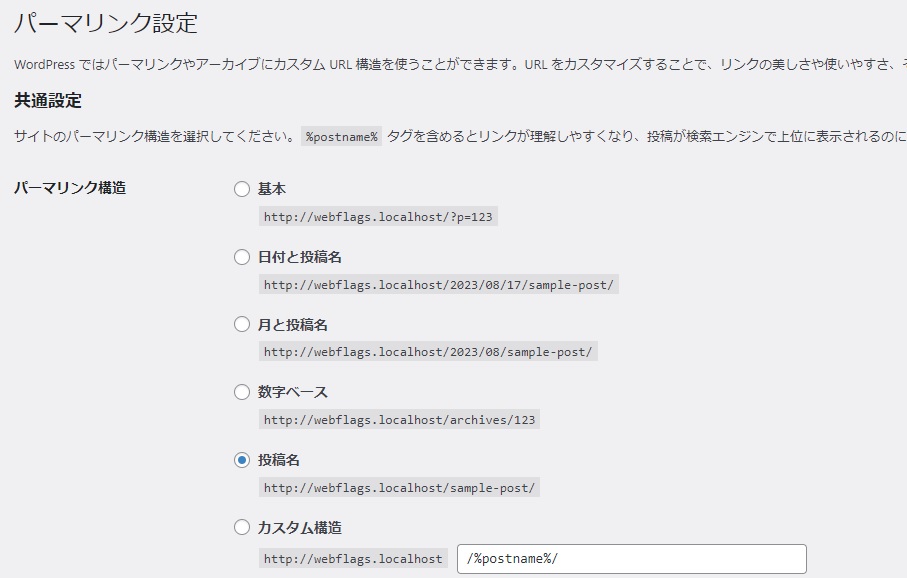The image size is (907, 578).
Task: Click the 2023/08/sample-post example URL
Action: pyautogui.click(x=428, y=352)
